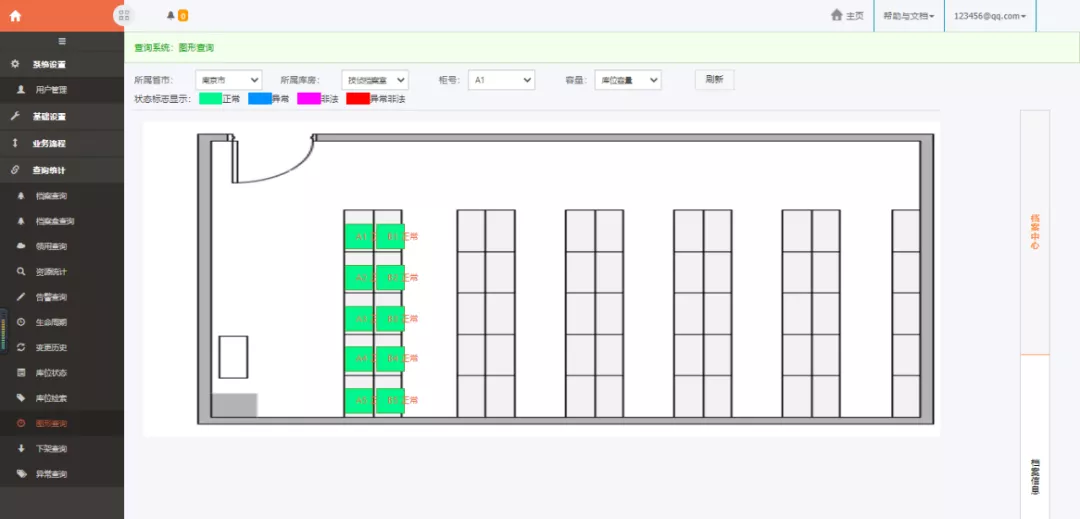This screenshot has width=1080, height=519.
Task: Click the 刷新 refresh button
Action: 714,80
